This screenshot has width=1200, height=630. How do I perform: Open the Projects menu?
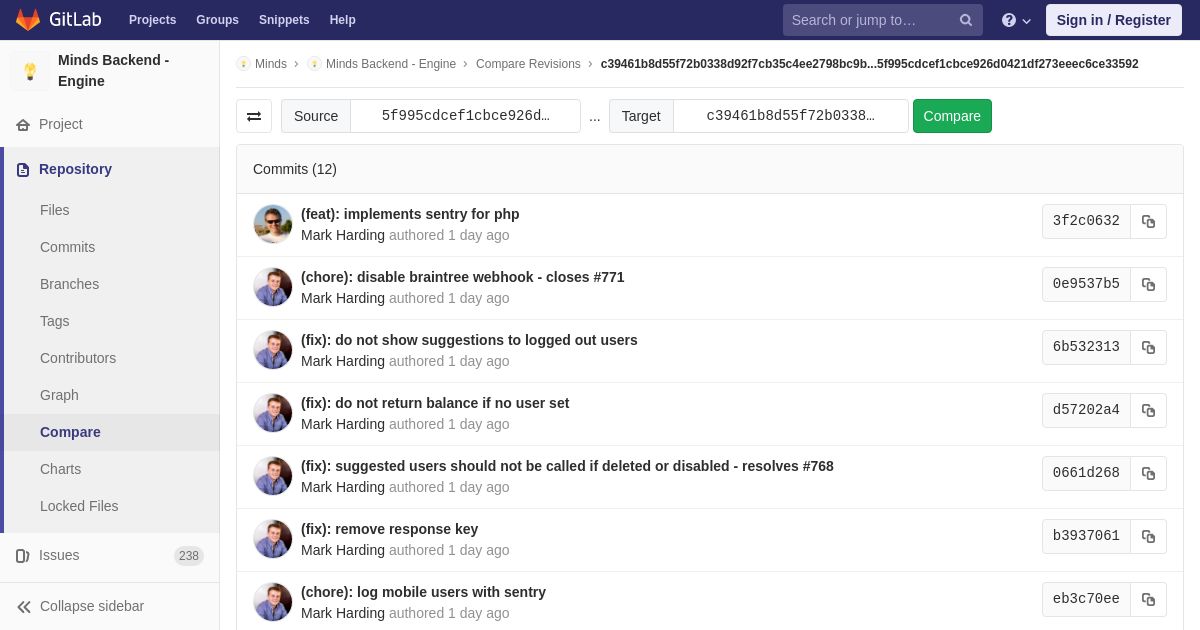[x=152, y=20]
